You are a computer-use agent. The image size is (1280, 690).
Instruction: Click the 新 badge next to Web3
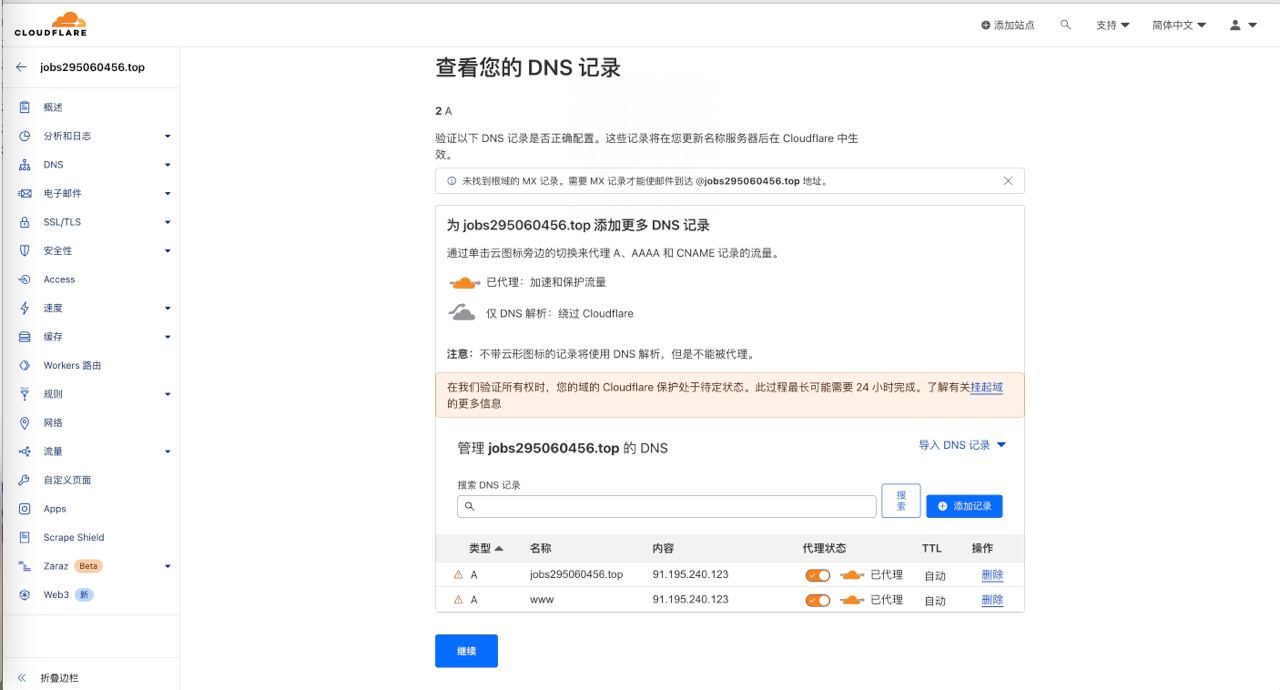pyautogui.click(x=84, y=595)
